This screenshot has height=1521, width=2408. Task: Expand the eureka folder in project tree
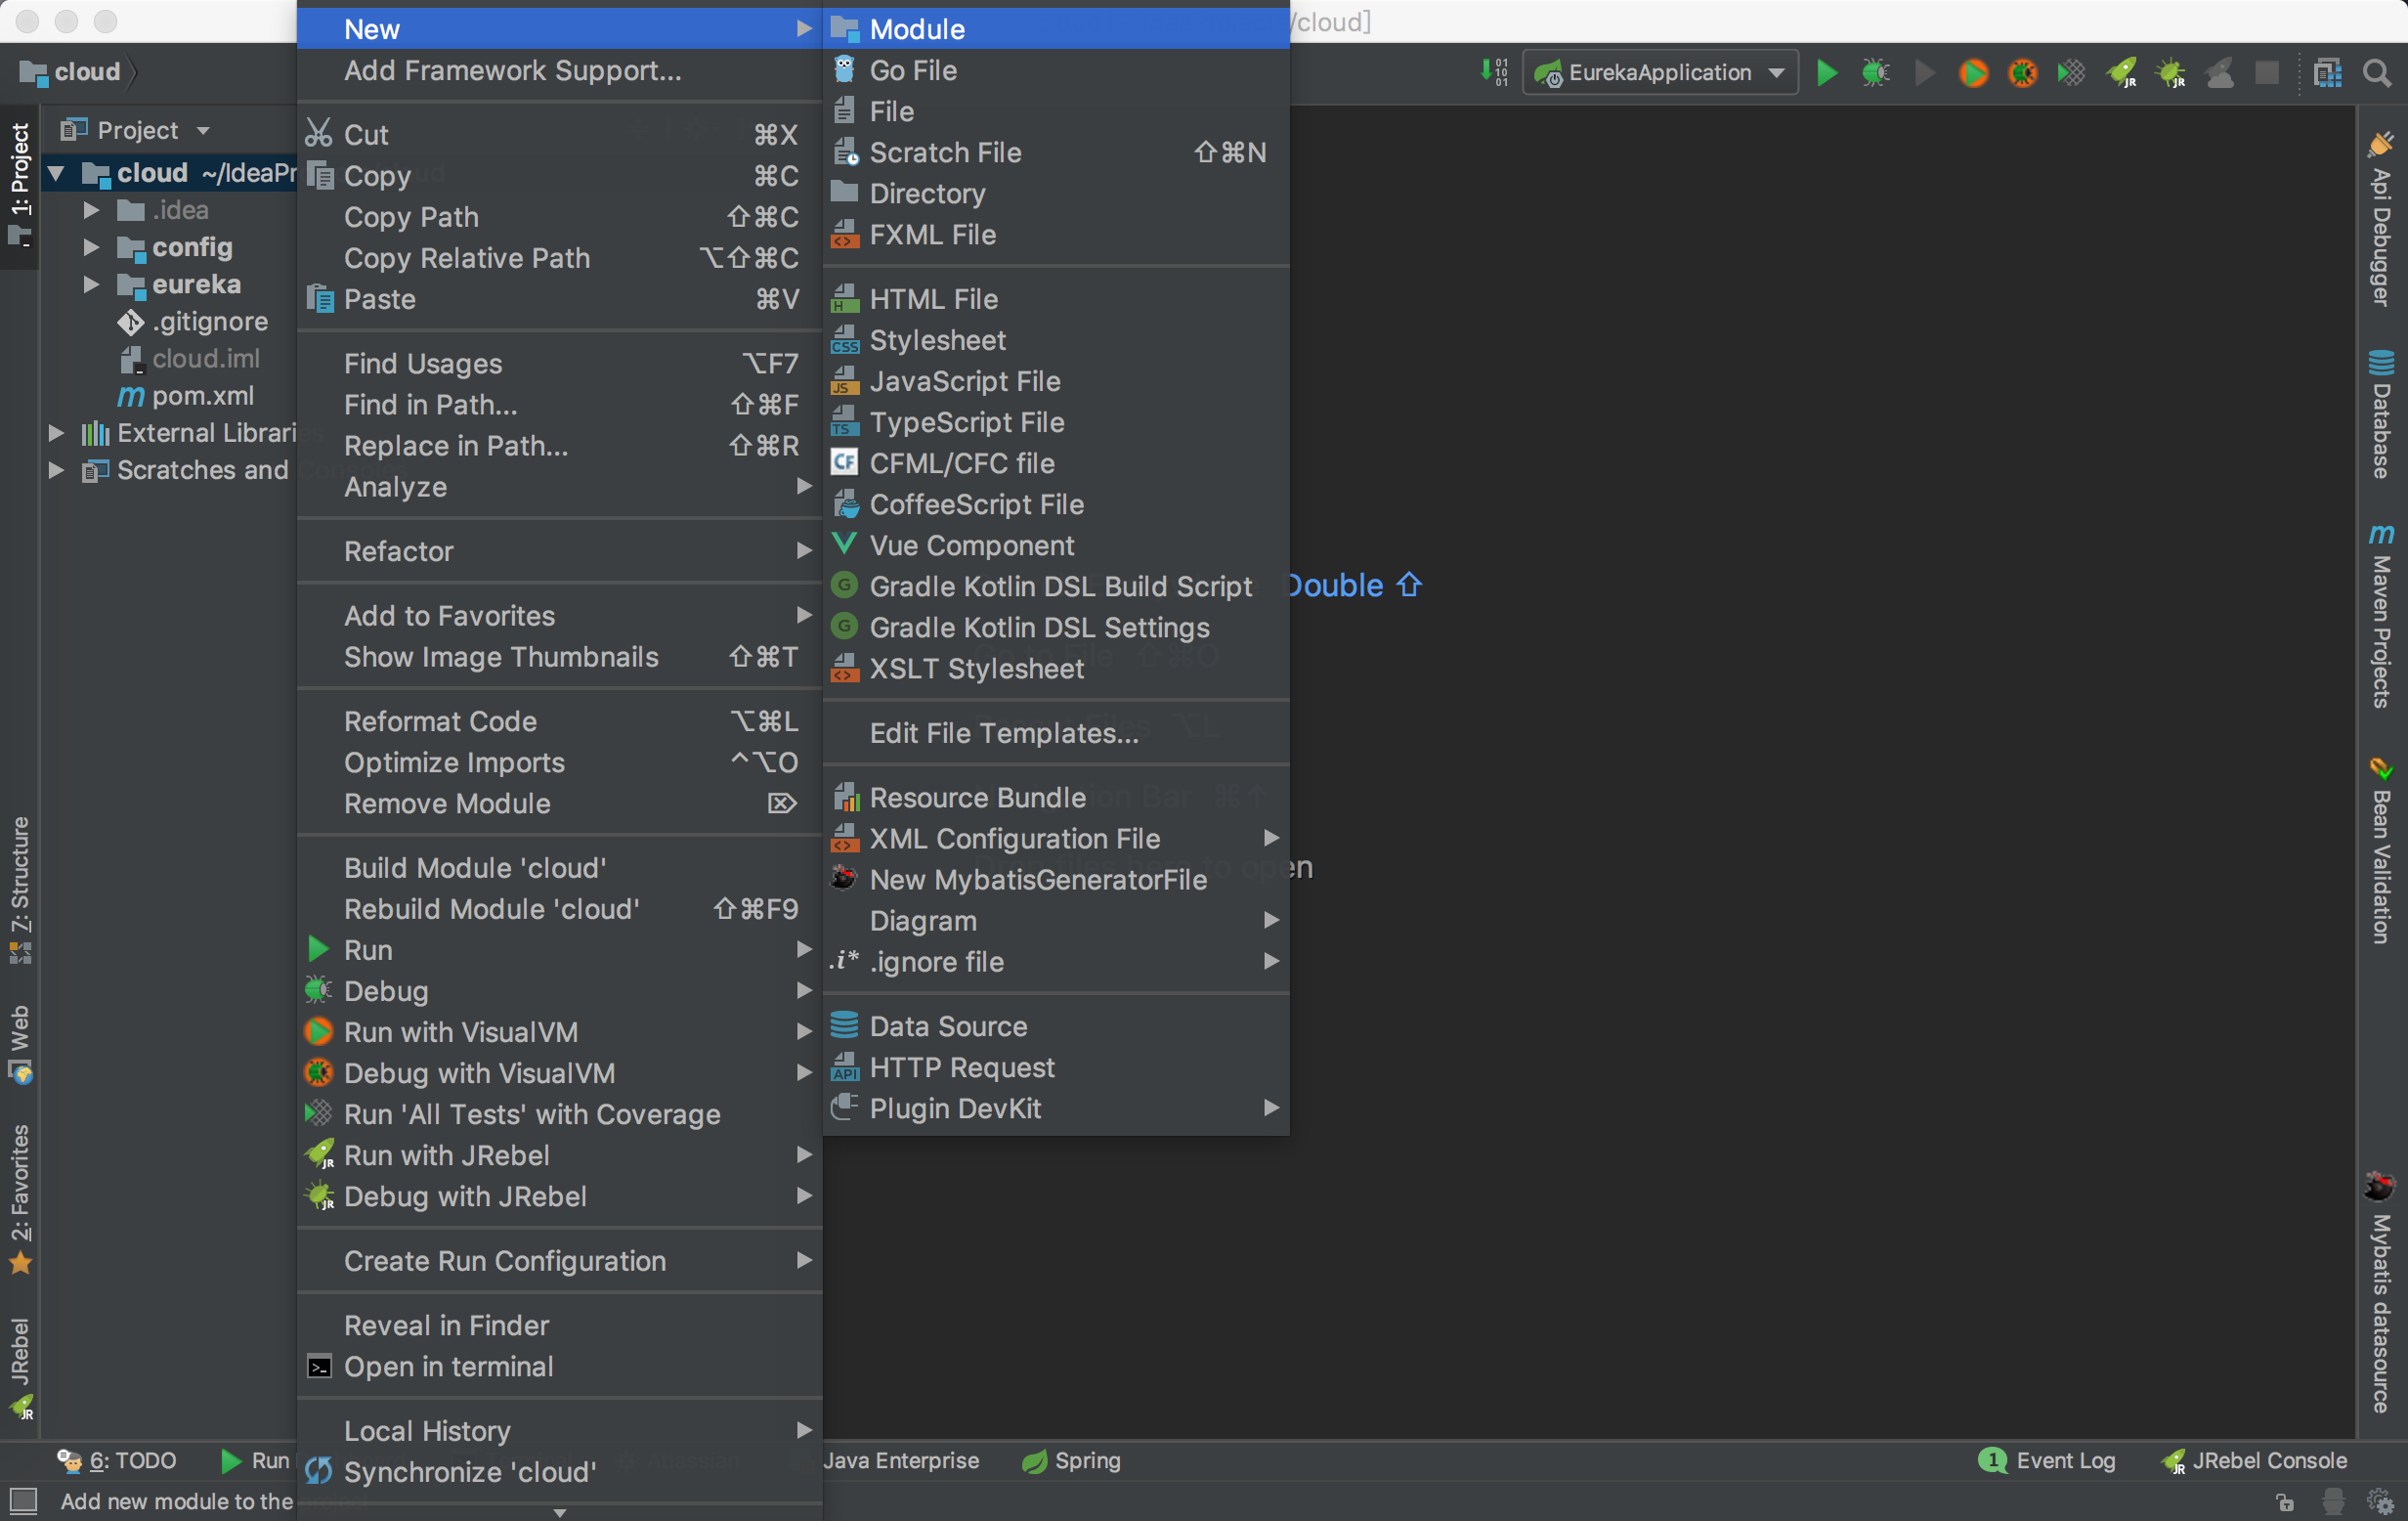click(91, 285)
